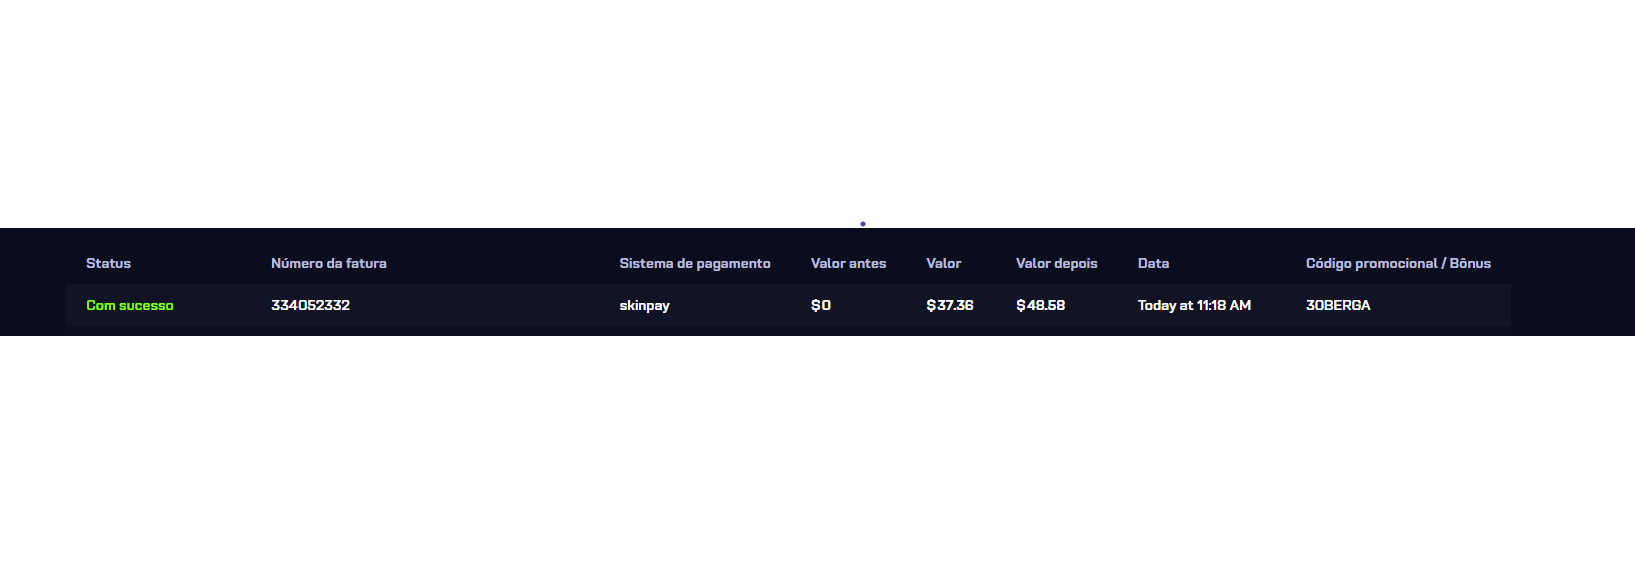This screenshot has width=1635, height=564.
Task: Click the Código promocional / Bônus header
Action: pos(1398,264)
